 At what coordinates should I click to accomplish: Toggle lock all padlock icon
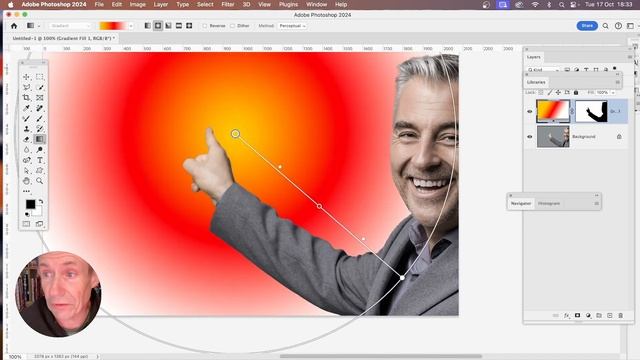click(576, 93)
